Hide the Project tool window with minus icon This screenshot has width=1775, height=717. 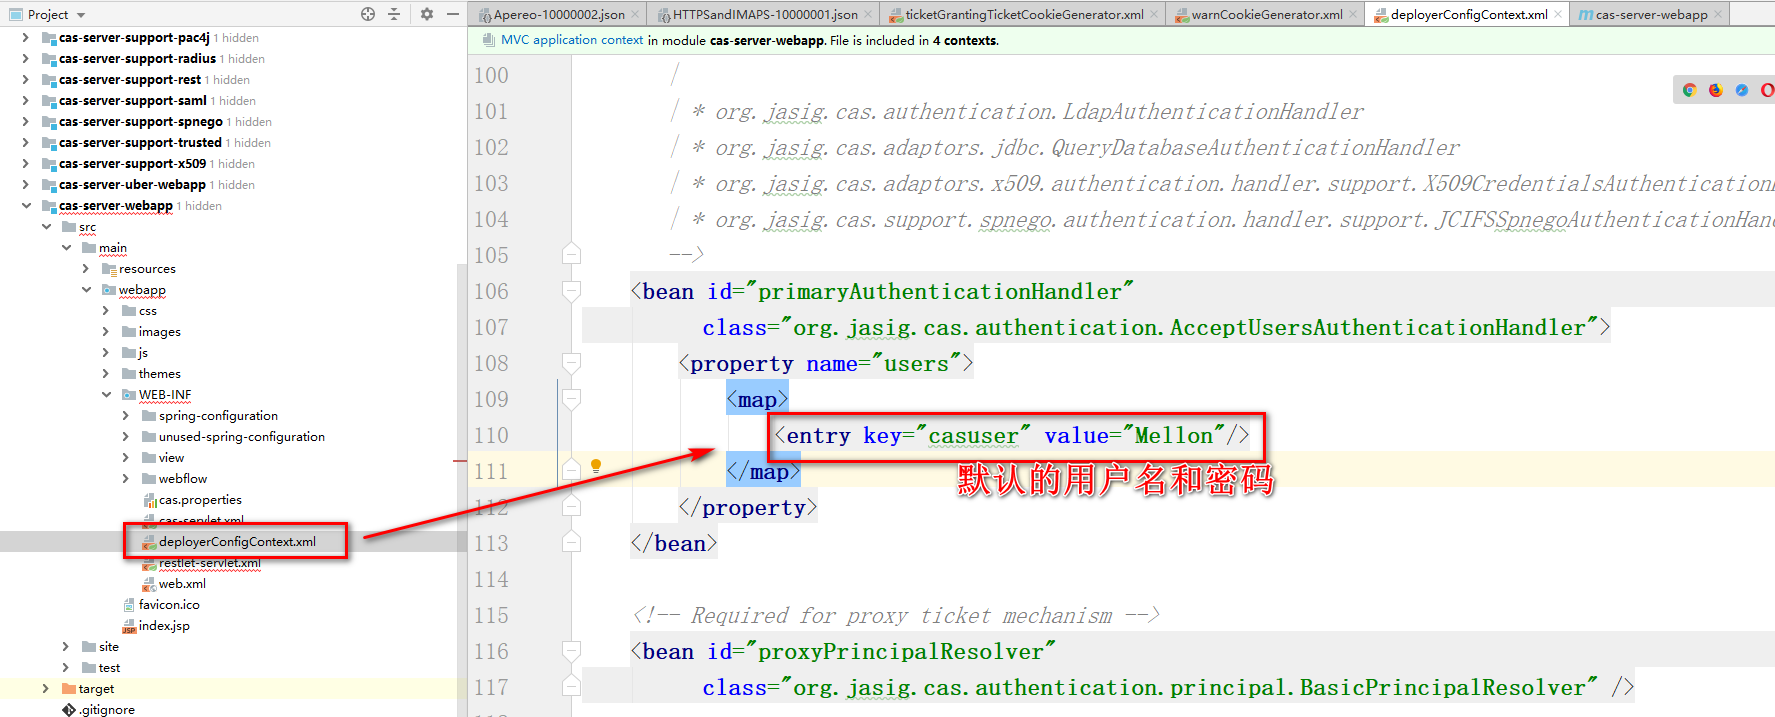tap(453, 14)
